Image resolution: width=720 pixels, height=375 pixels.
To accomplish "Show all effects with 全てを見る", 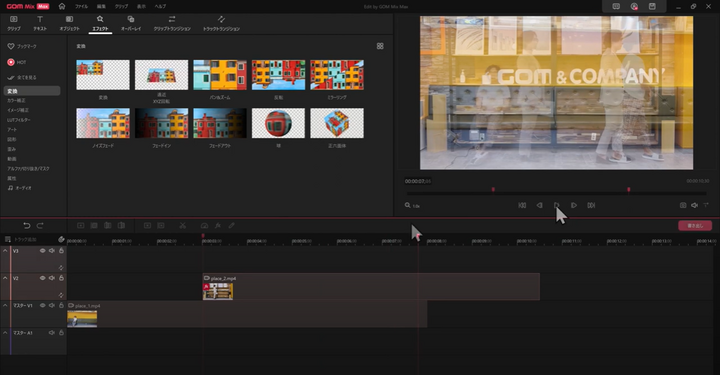I will click(x=22, y=78).
